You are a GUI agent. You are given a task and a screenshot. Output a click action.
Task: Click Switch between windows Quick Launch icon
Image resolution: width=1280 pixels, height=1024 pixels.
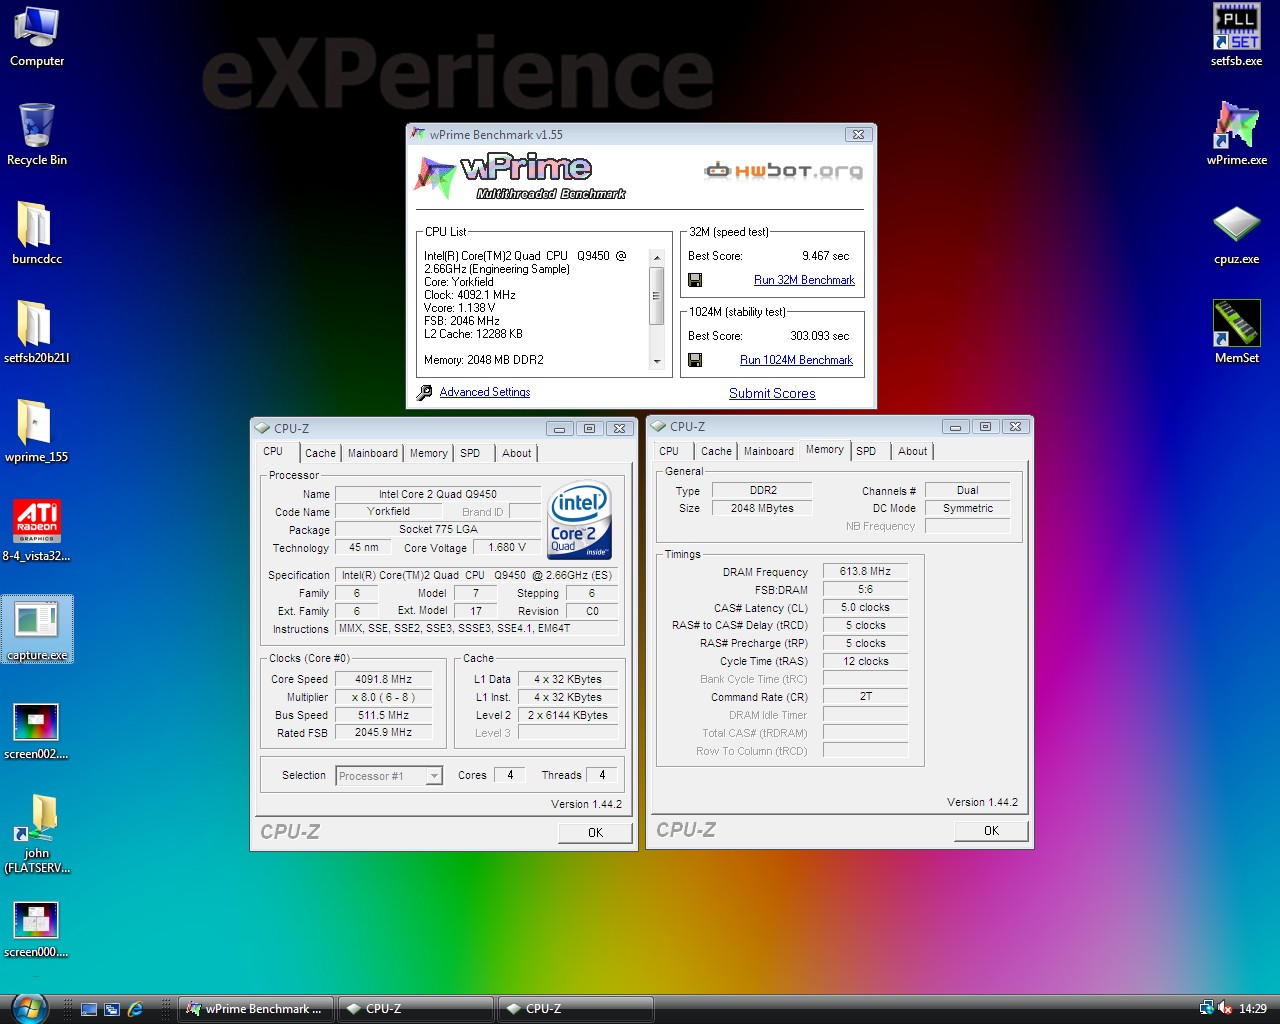point(112,1009)
